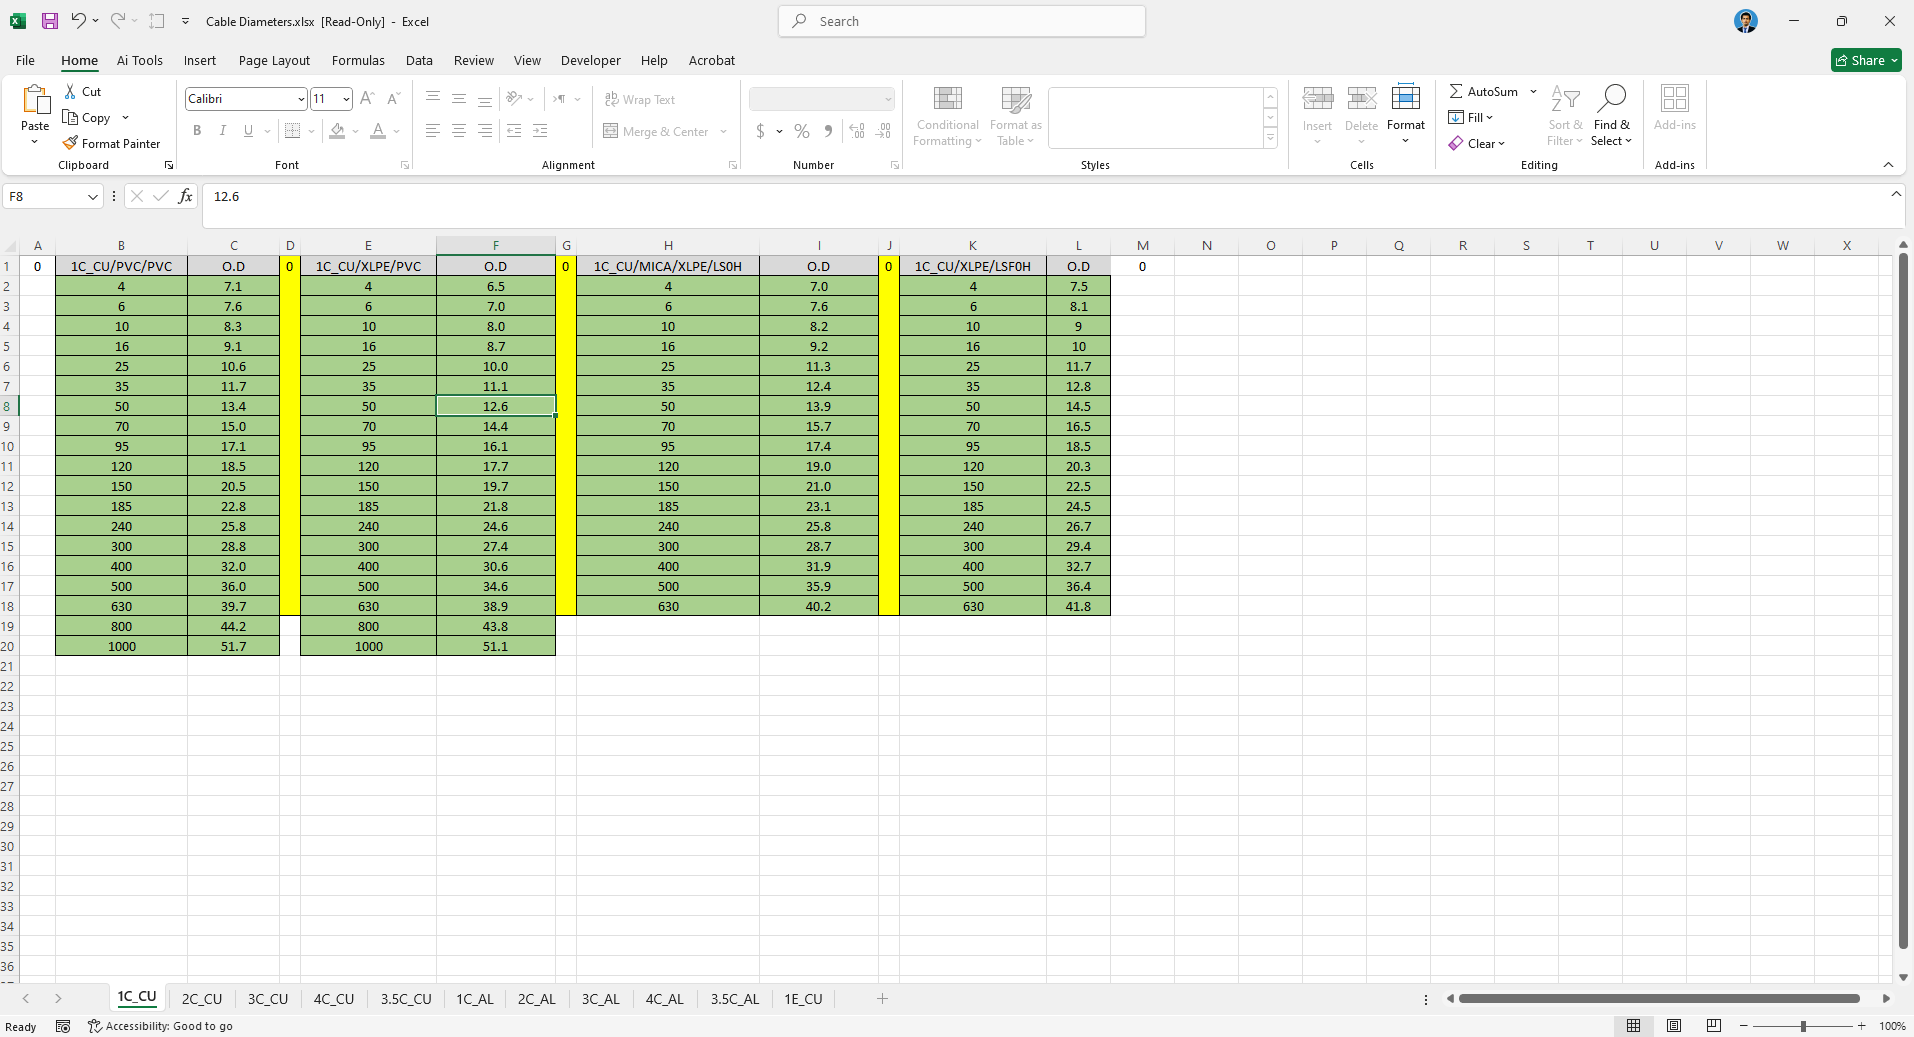
Task: Open the Name Box dropdown
Action: point(93,197)
